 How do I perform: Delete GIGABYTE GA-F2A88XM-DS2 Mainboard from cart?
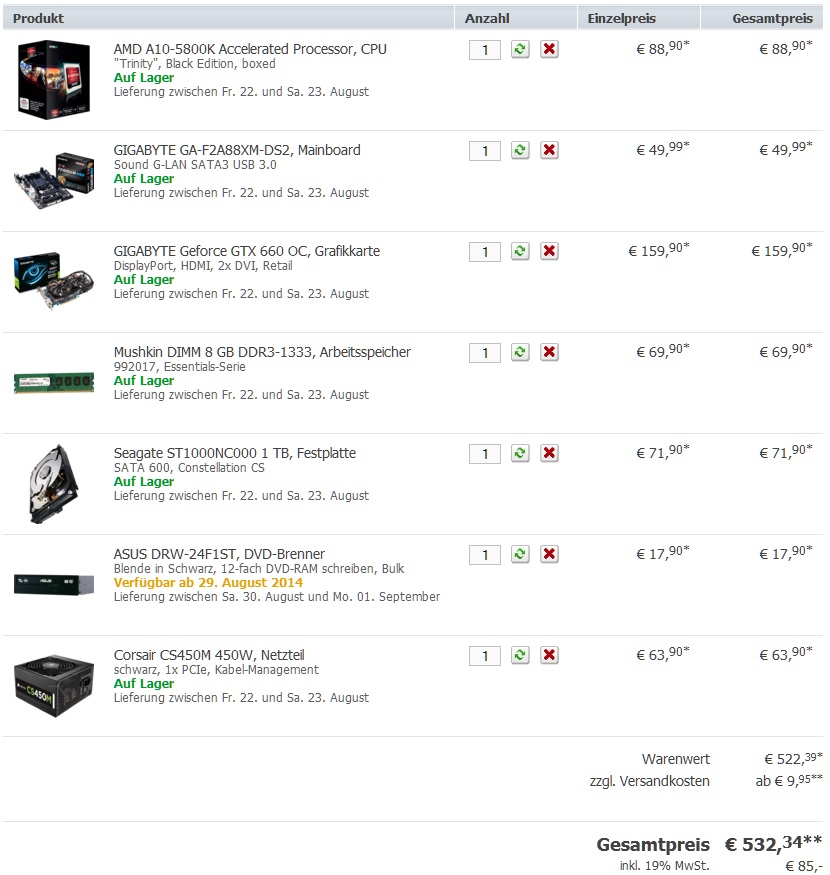point(549,150)
